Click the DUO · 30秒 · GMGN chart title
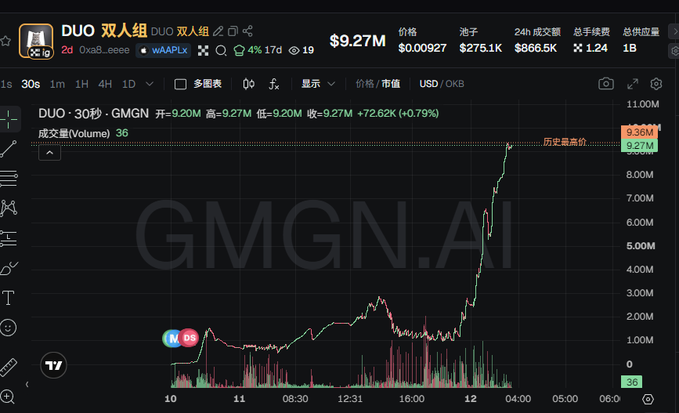679x413 pixels. pyautogui.click(x=94, y=113)
